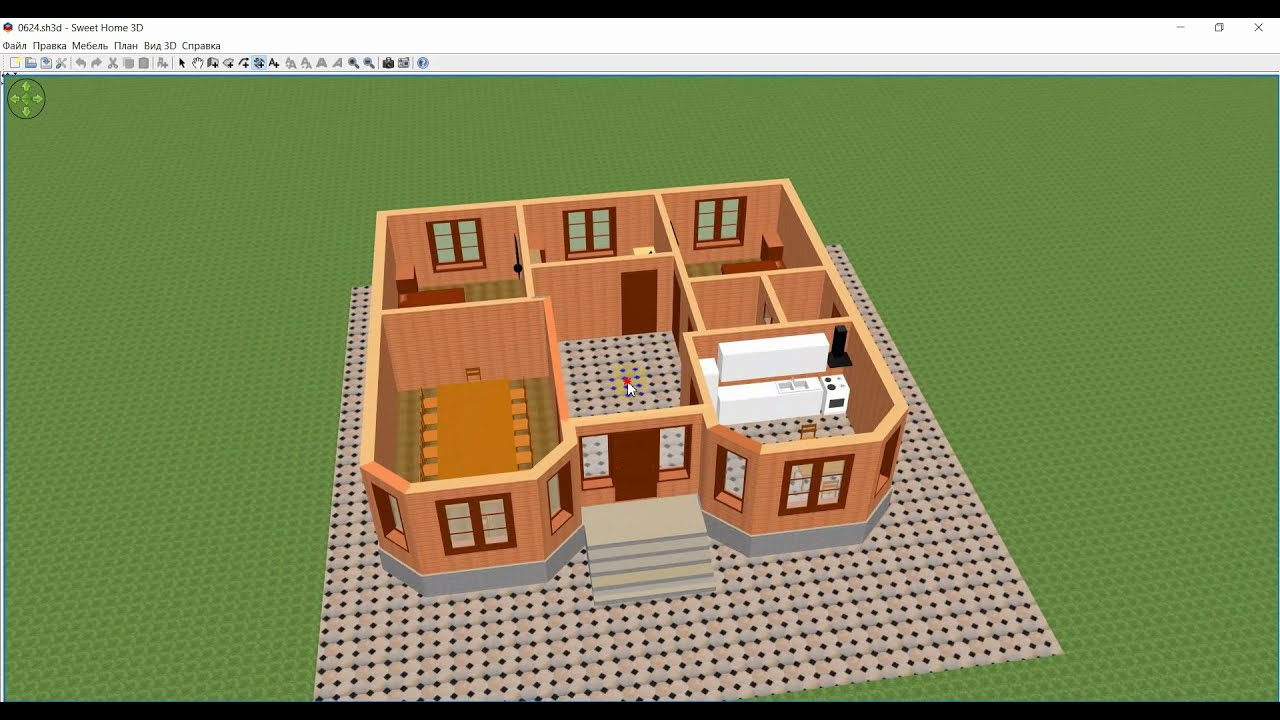Create a new home with New icon
The width and height of the screenshot is (1280, 720).
(15, 63)
